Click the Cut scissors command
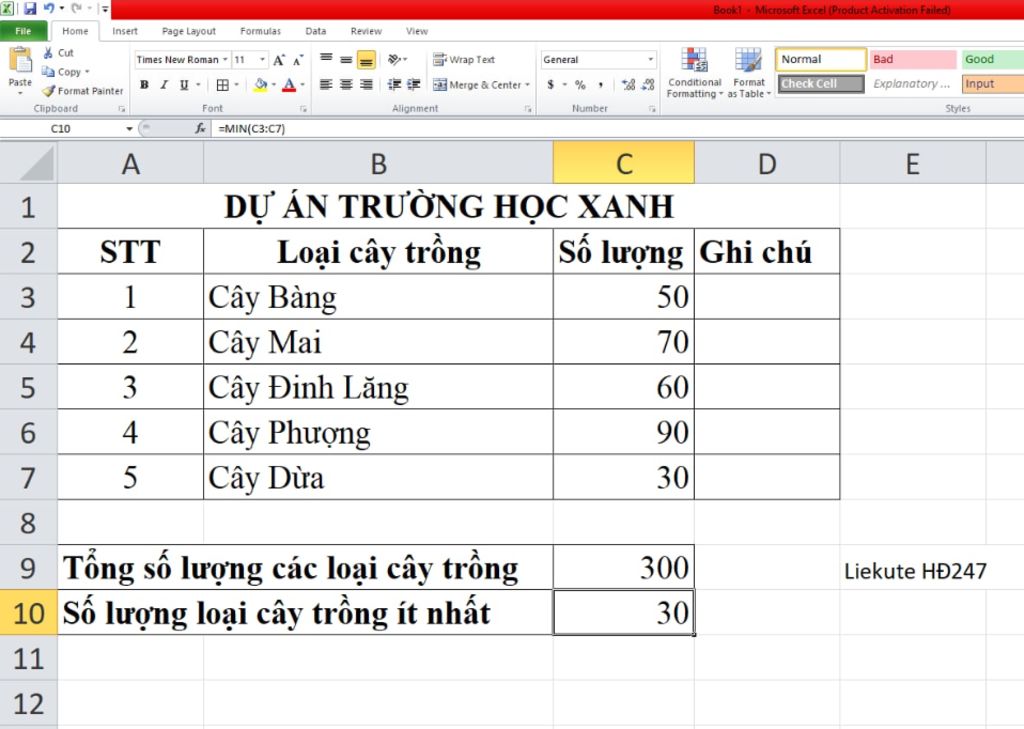Viewport: 1024px width, 729px height. tap(59, 53)
